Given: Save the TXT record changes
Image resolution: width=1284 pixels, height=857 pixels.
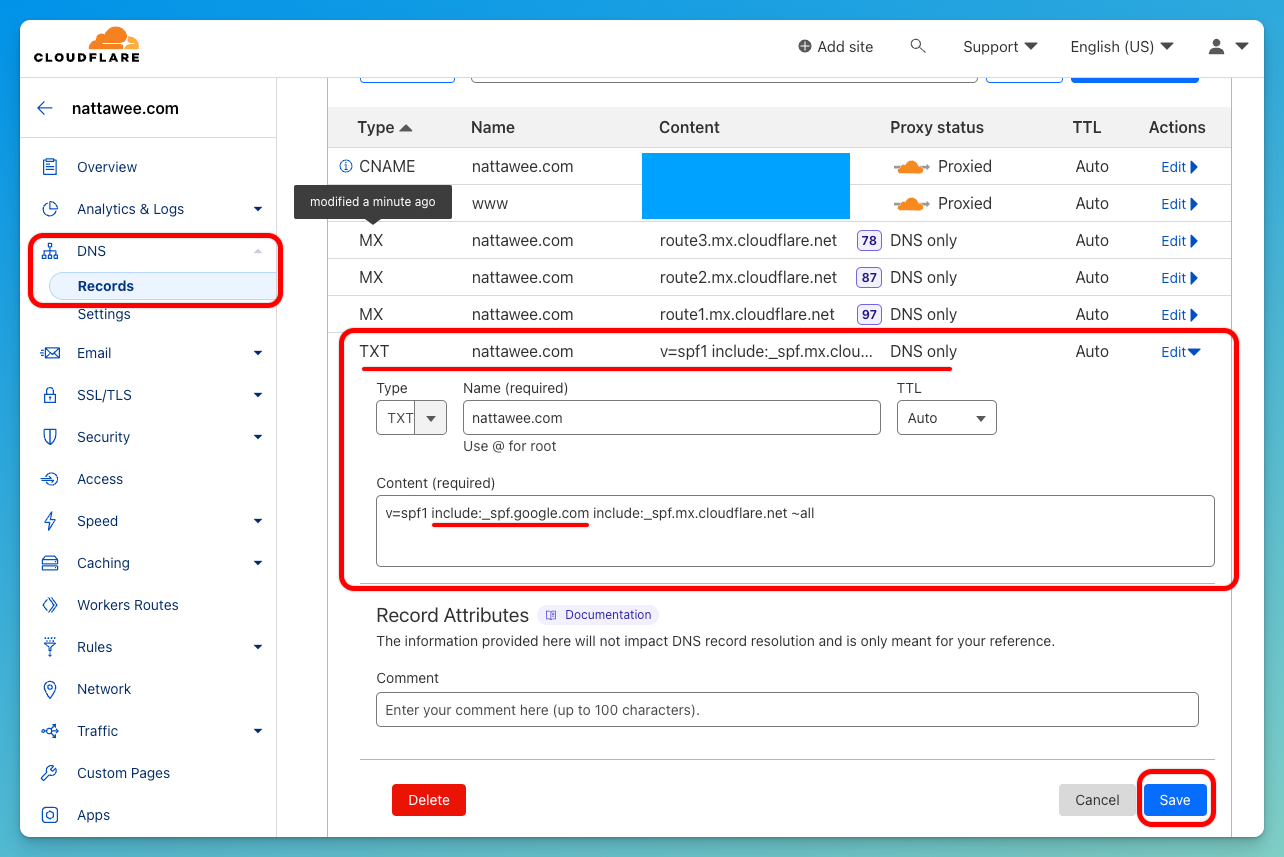Looking at the screenshot, I should pyautogui.click(x=1175, y=799).
